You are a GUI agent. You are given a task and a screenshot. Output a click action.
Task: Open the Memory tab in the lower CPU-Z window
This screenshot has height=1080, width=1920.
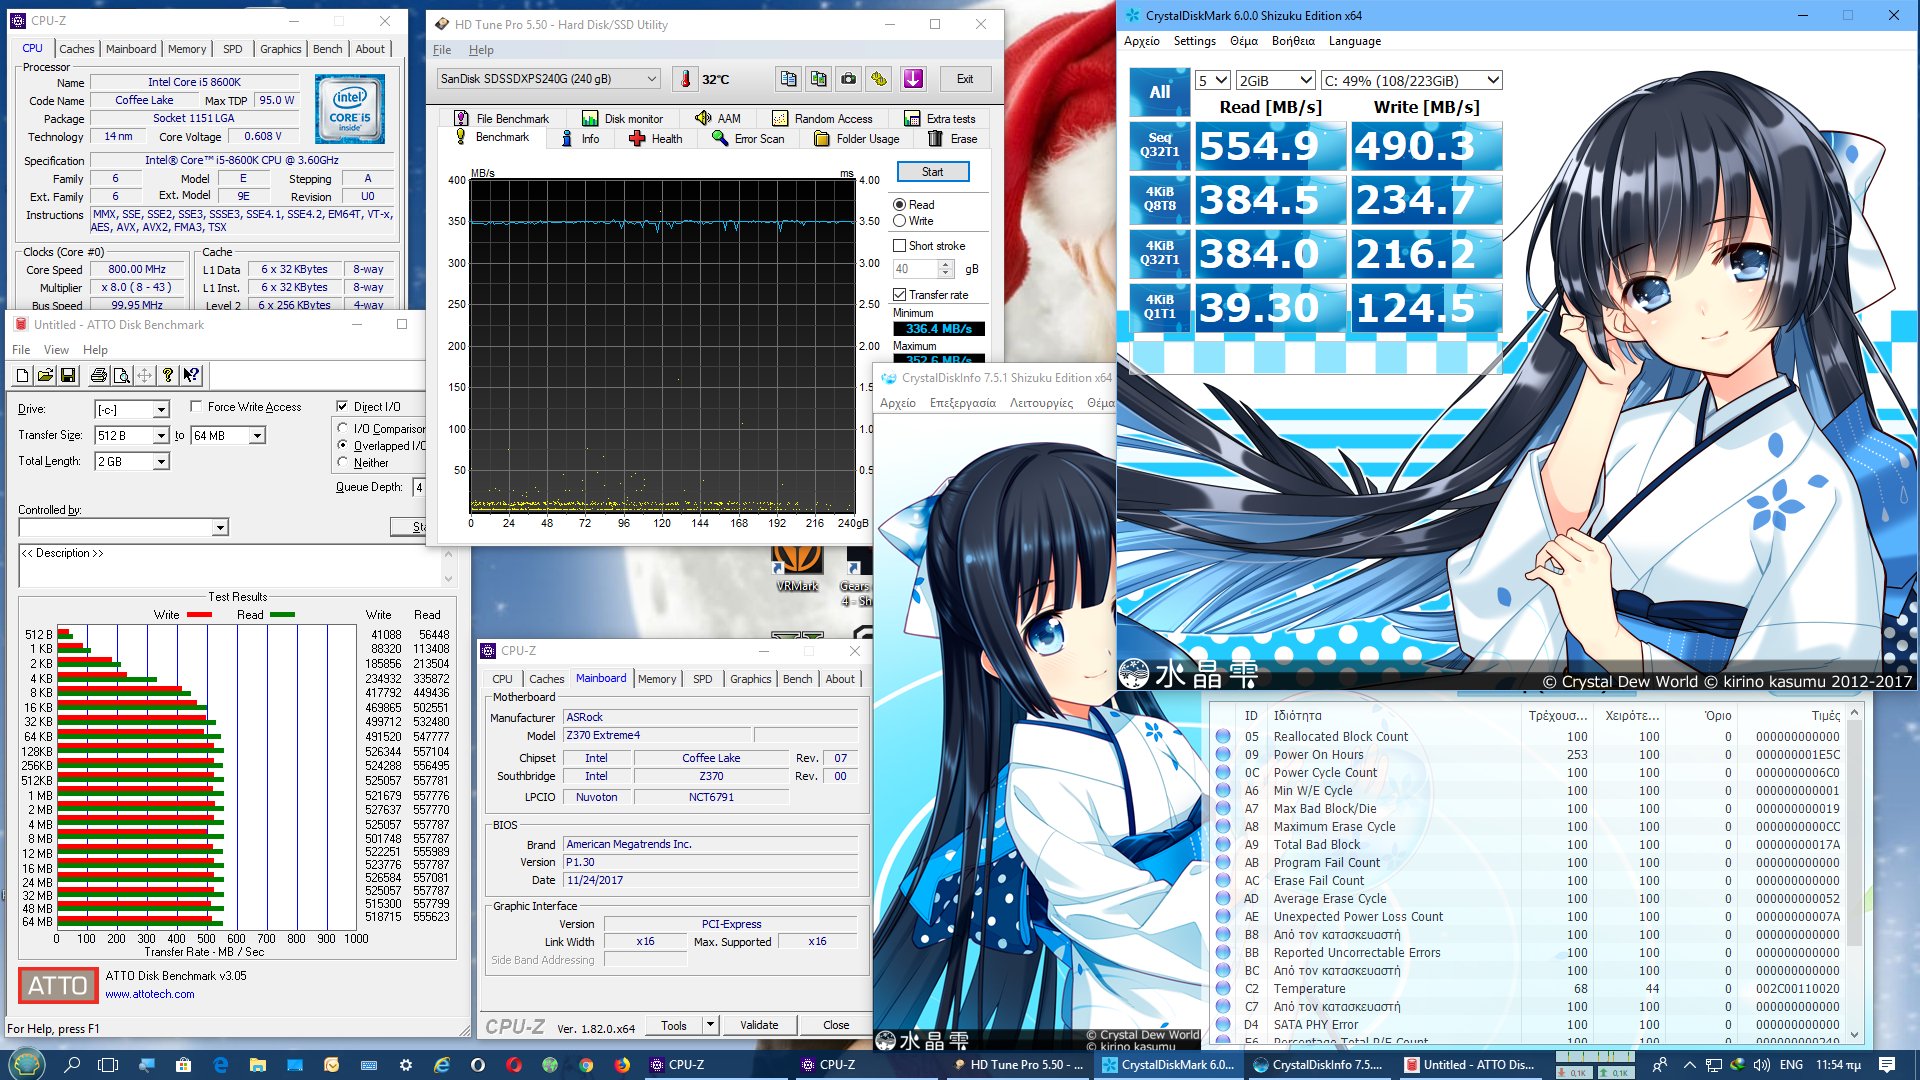click(x=656, y=679)
